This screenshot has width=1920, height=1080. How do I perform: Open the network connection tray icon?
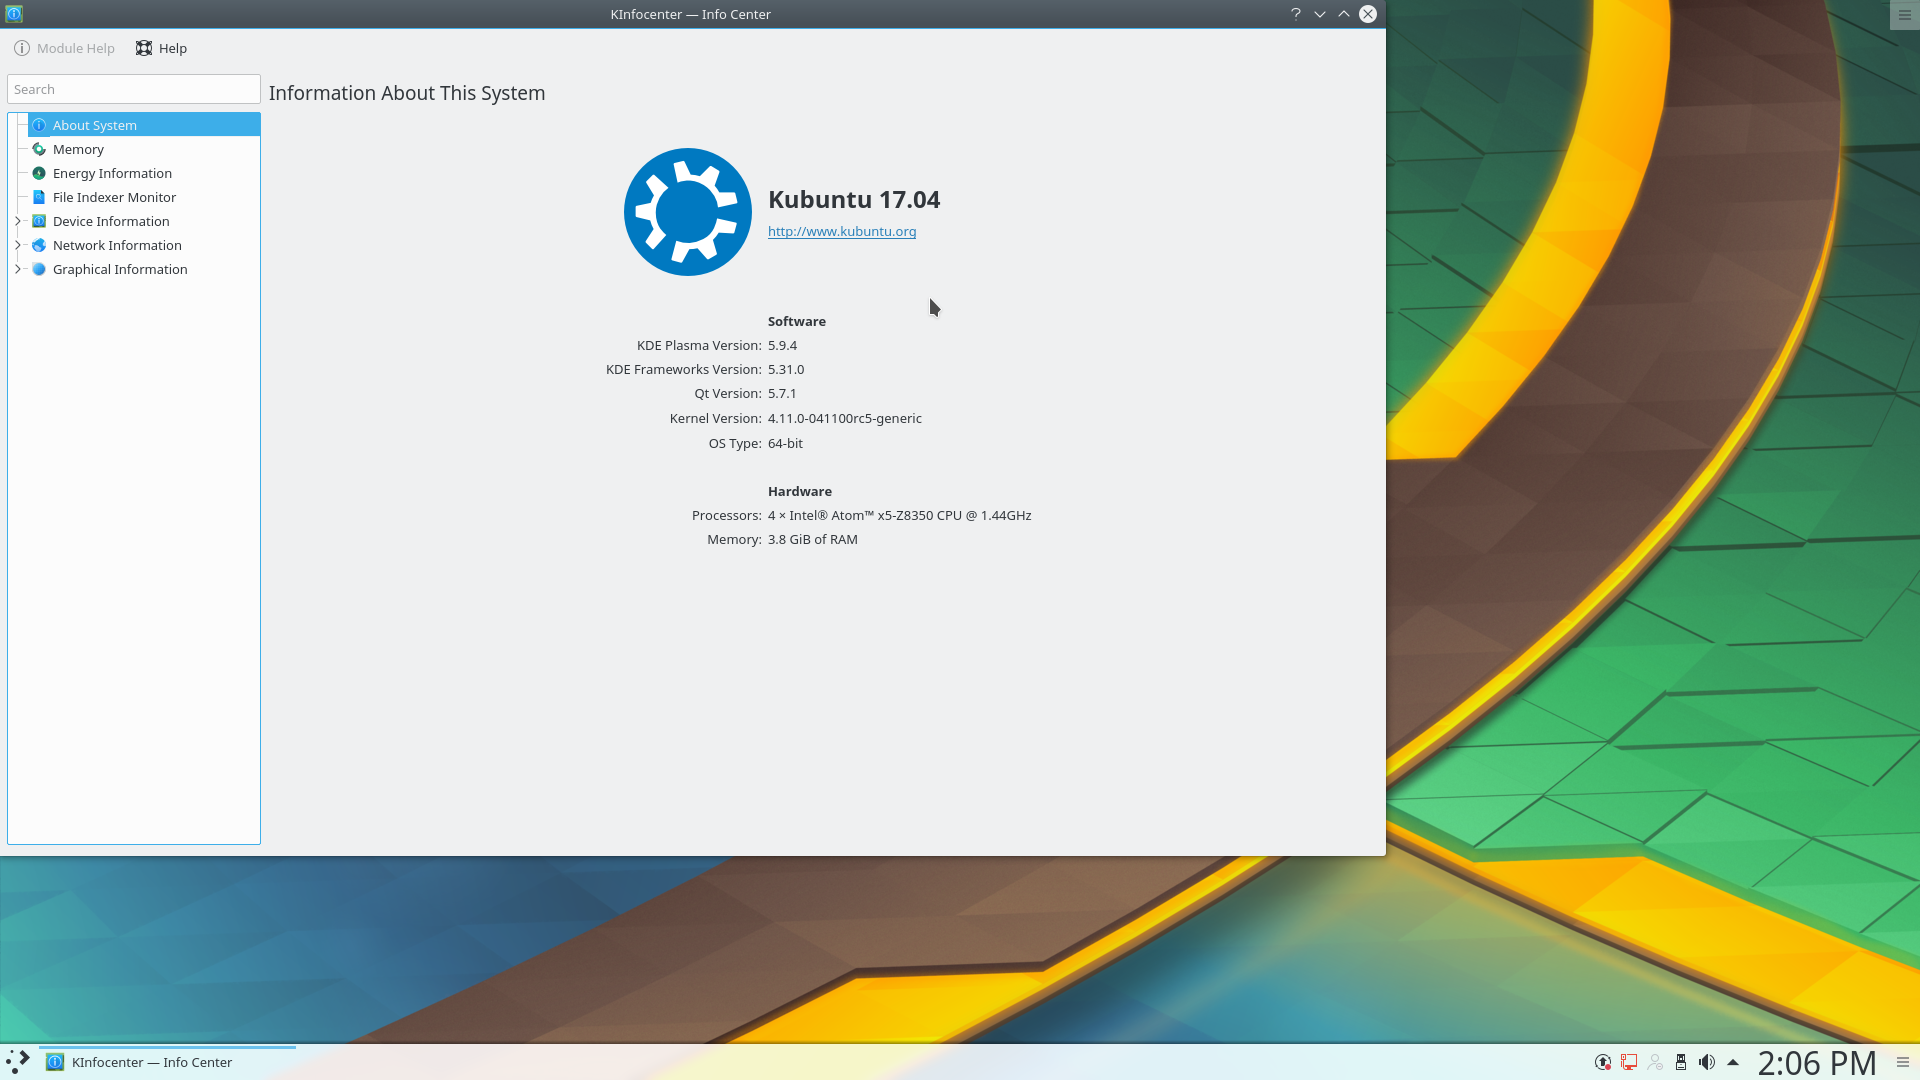click(1629, 1062)
